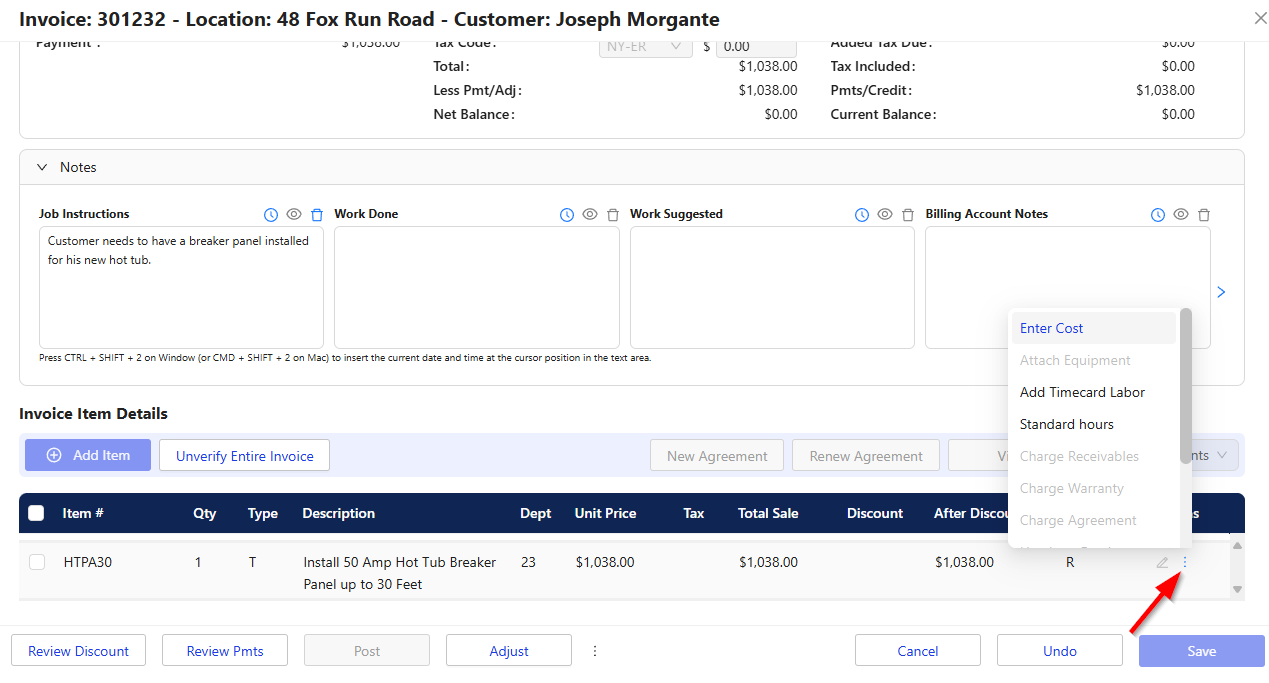Click the Add Item button
The width and height of the screenshot is (1269, 683).
pos(88,455)
